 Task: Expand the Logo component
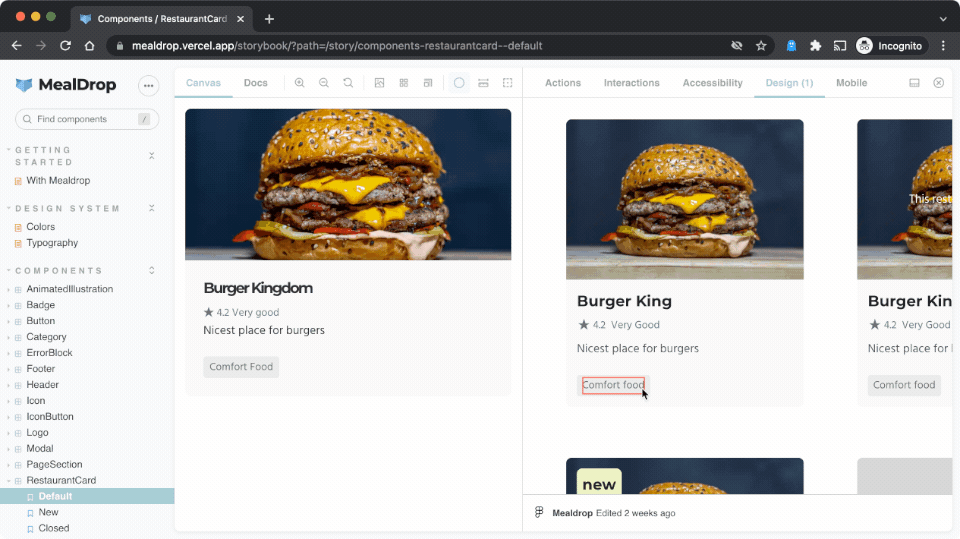tap(37, 432)
